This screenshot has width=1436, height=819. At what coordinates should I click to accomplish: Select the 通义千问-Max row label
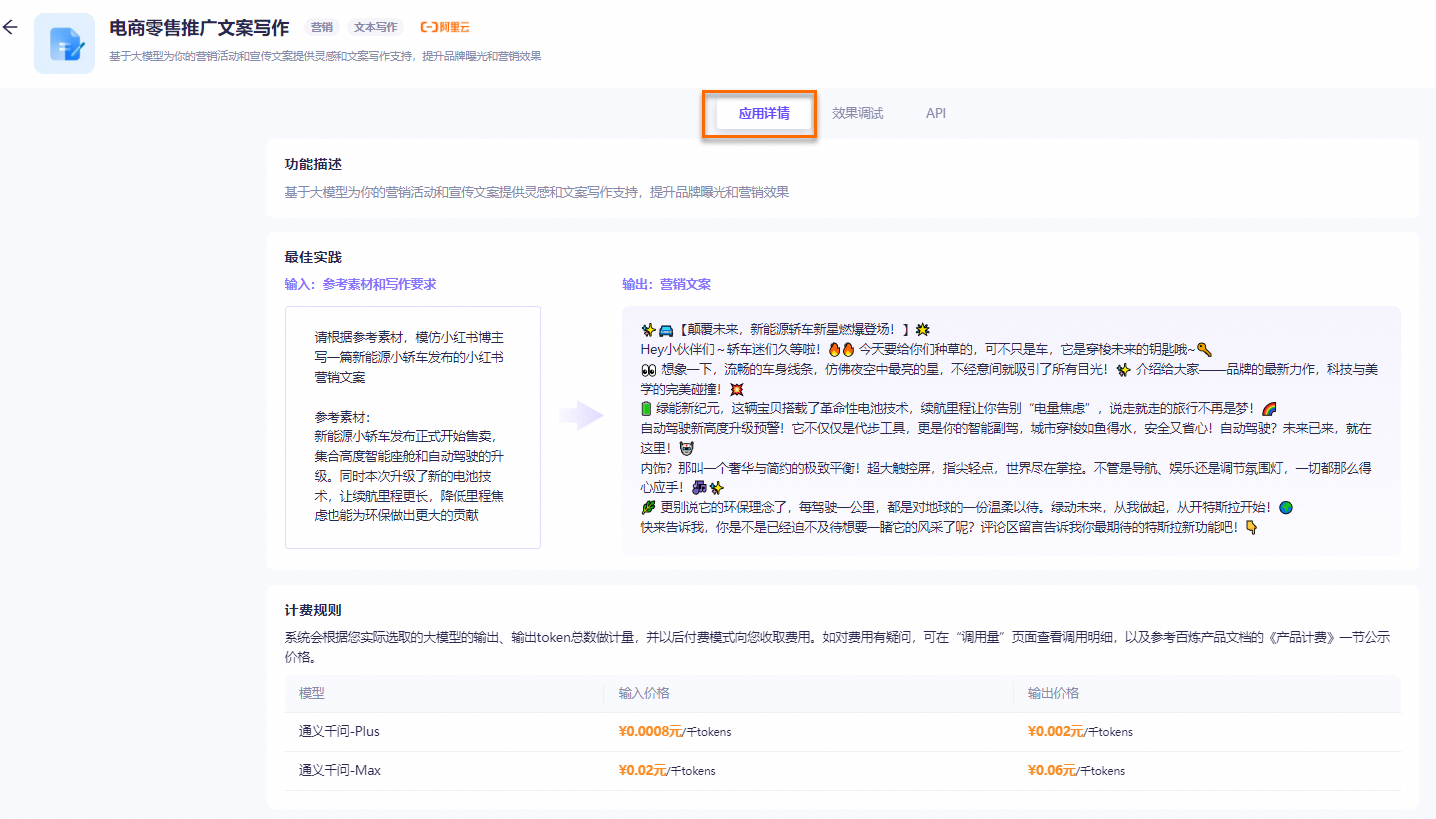click(x=340, y=770)
